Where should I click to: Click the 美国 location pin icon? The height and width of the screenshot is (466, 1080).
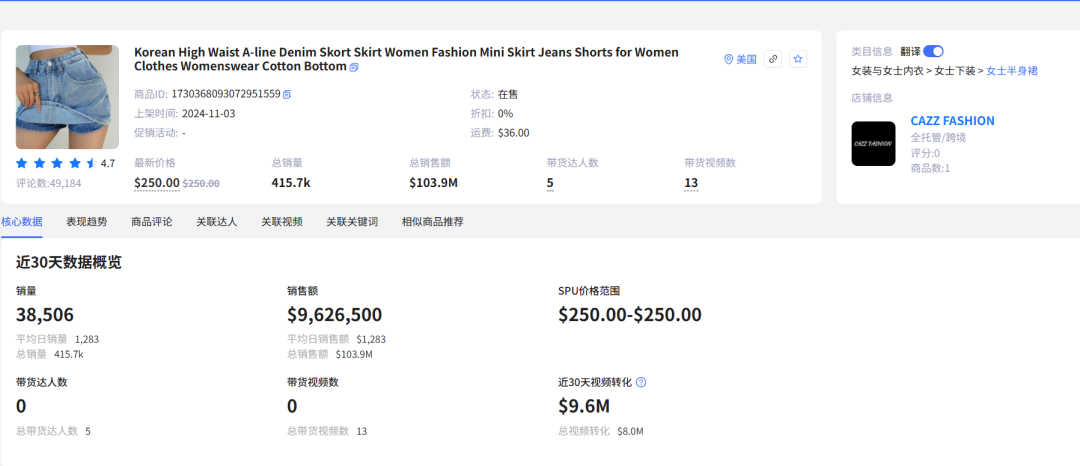point(729,59)
